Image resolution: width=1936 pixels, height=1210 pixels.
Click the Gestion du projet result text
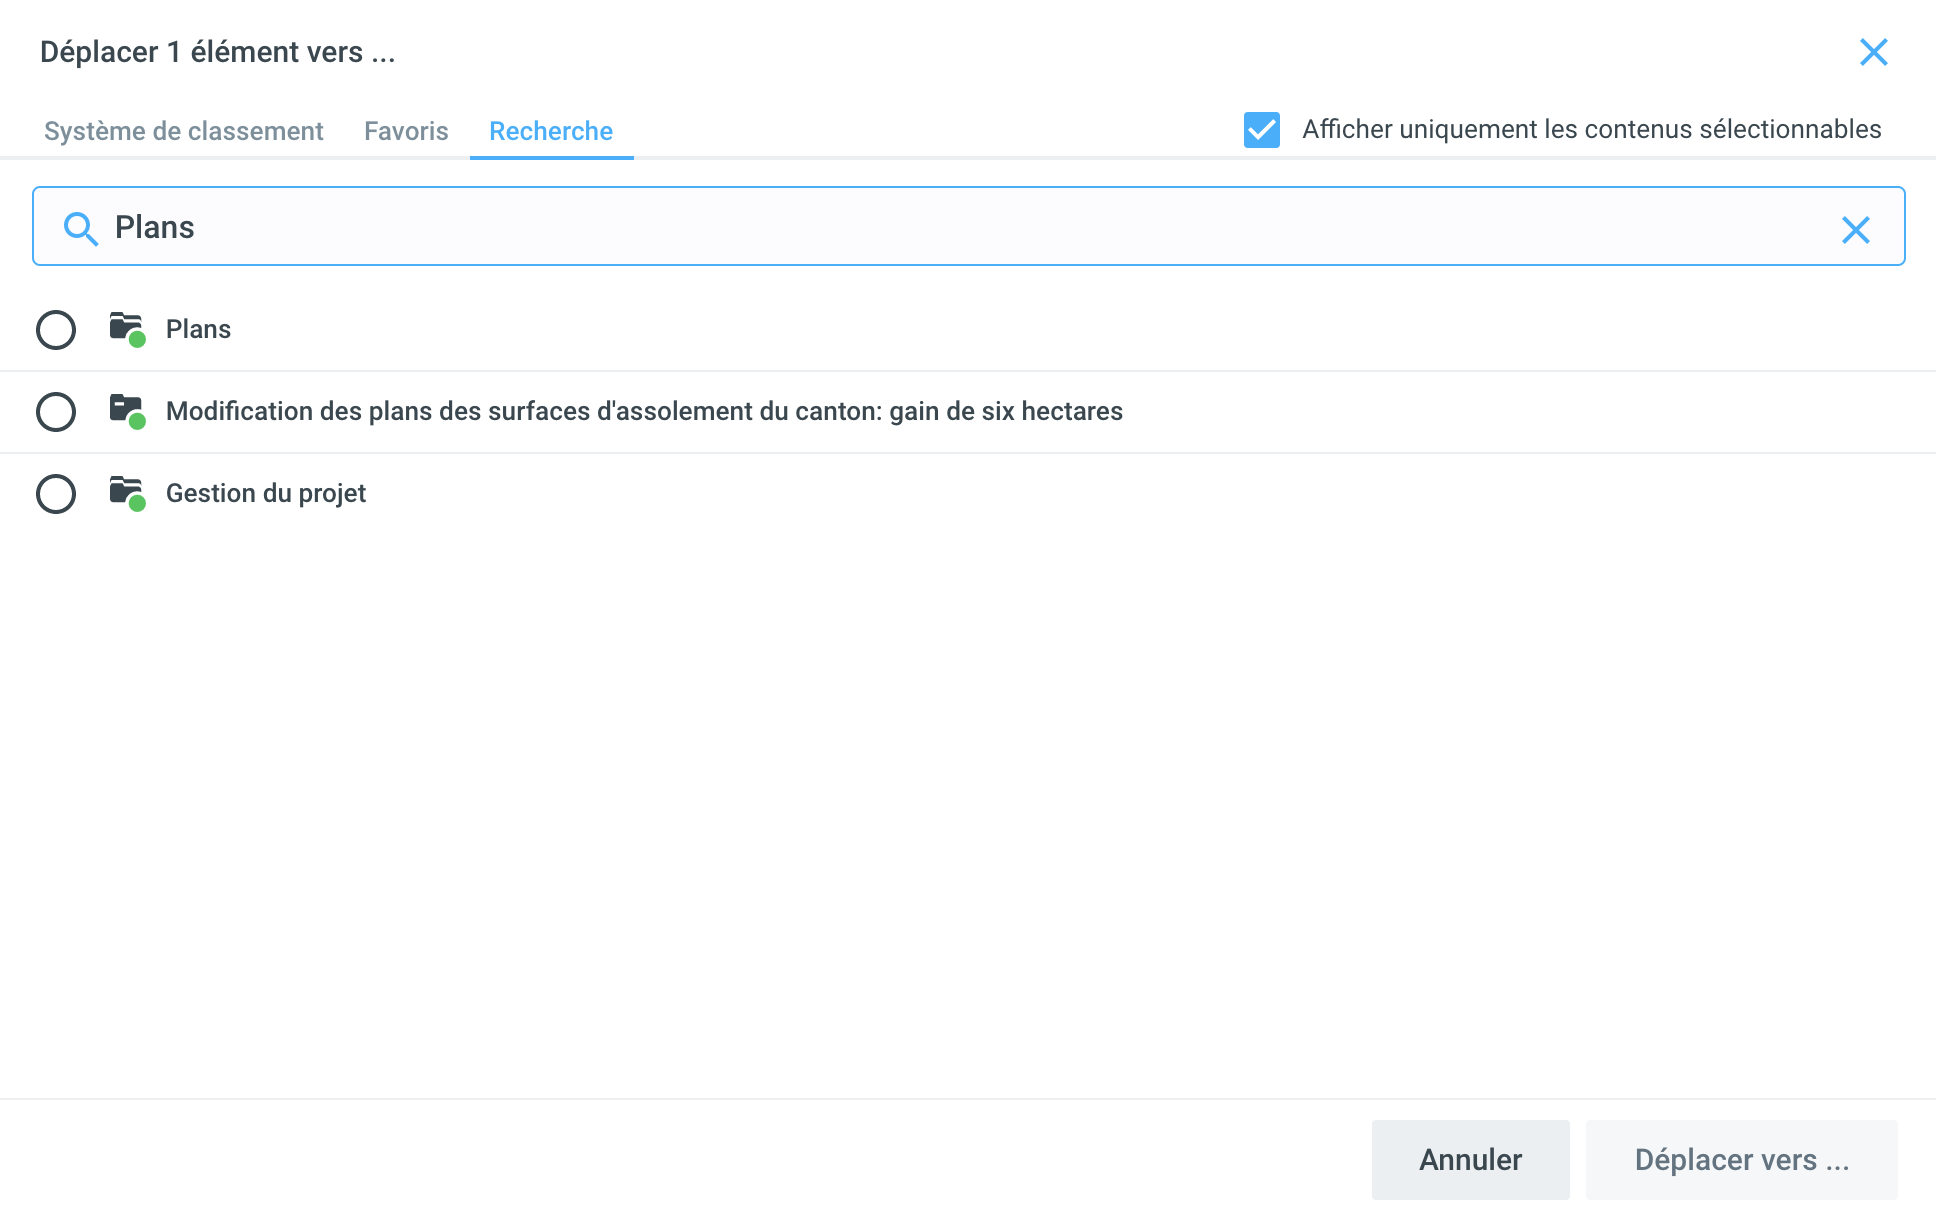click(x=266, y=493)
